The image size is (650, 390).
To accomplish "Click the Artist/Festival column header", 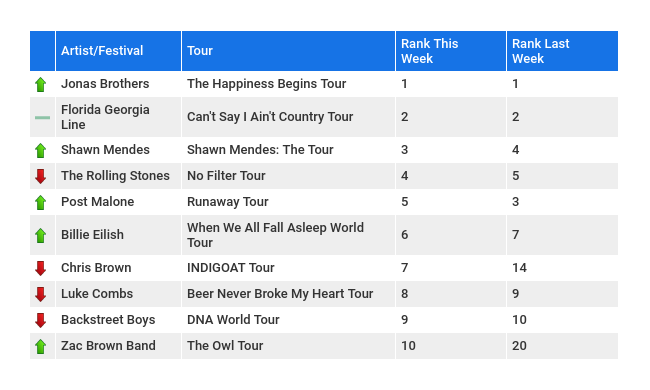I will click(x=119, y=51).
